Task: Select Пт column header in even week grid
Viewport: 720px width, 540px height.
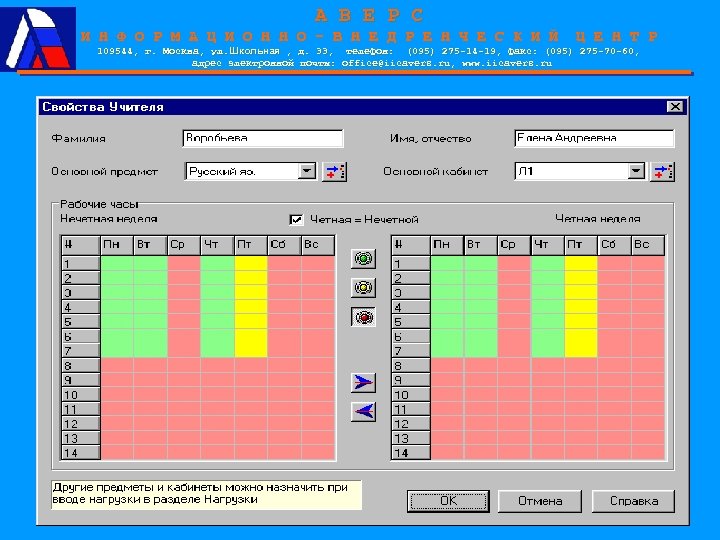Action: coord(581,245)
